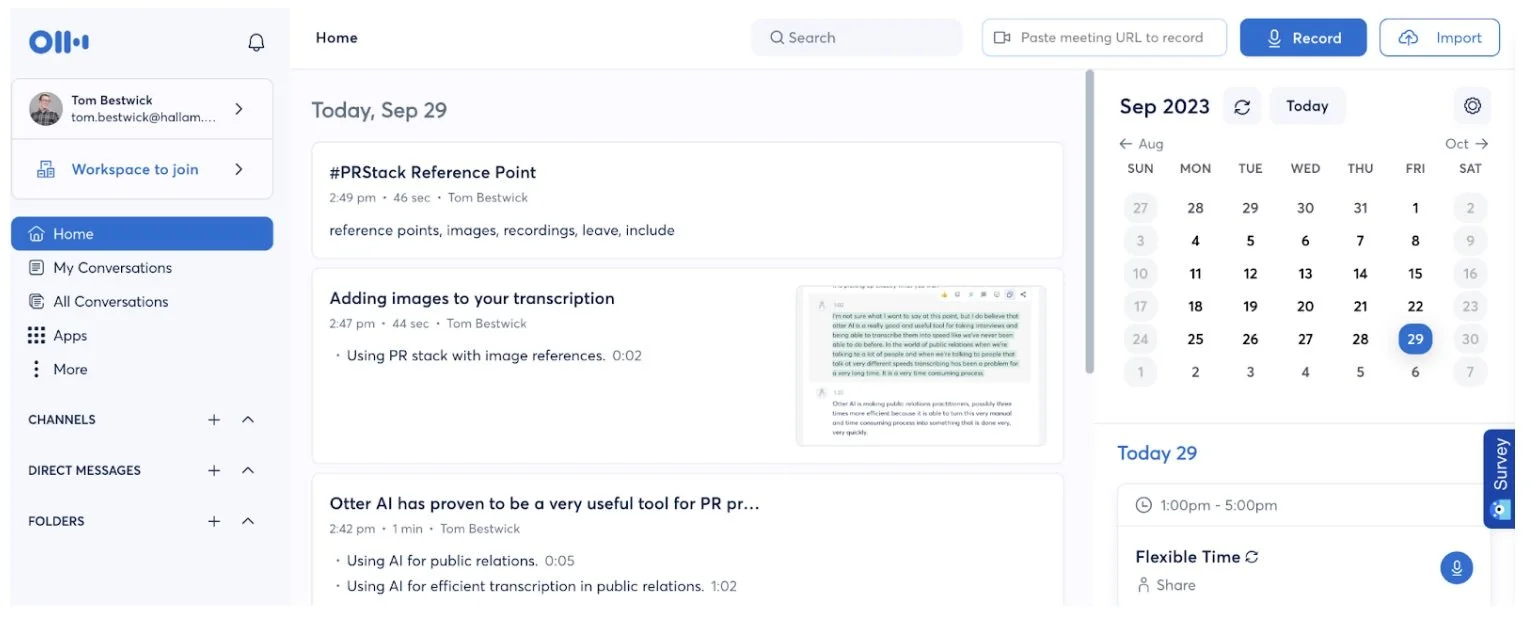Open Otter AI has proven conversation
Viewport: 1532px width, 638px height.
545,503
